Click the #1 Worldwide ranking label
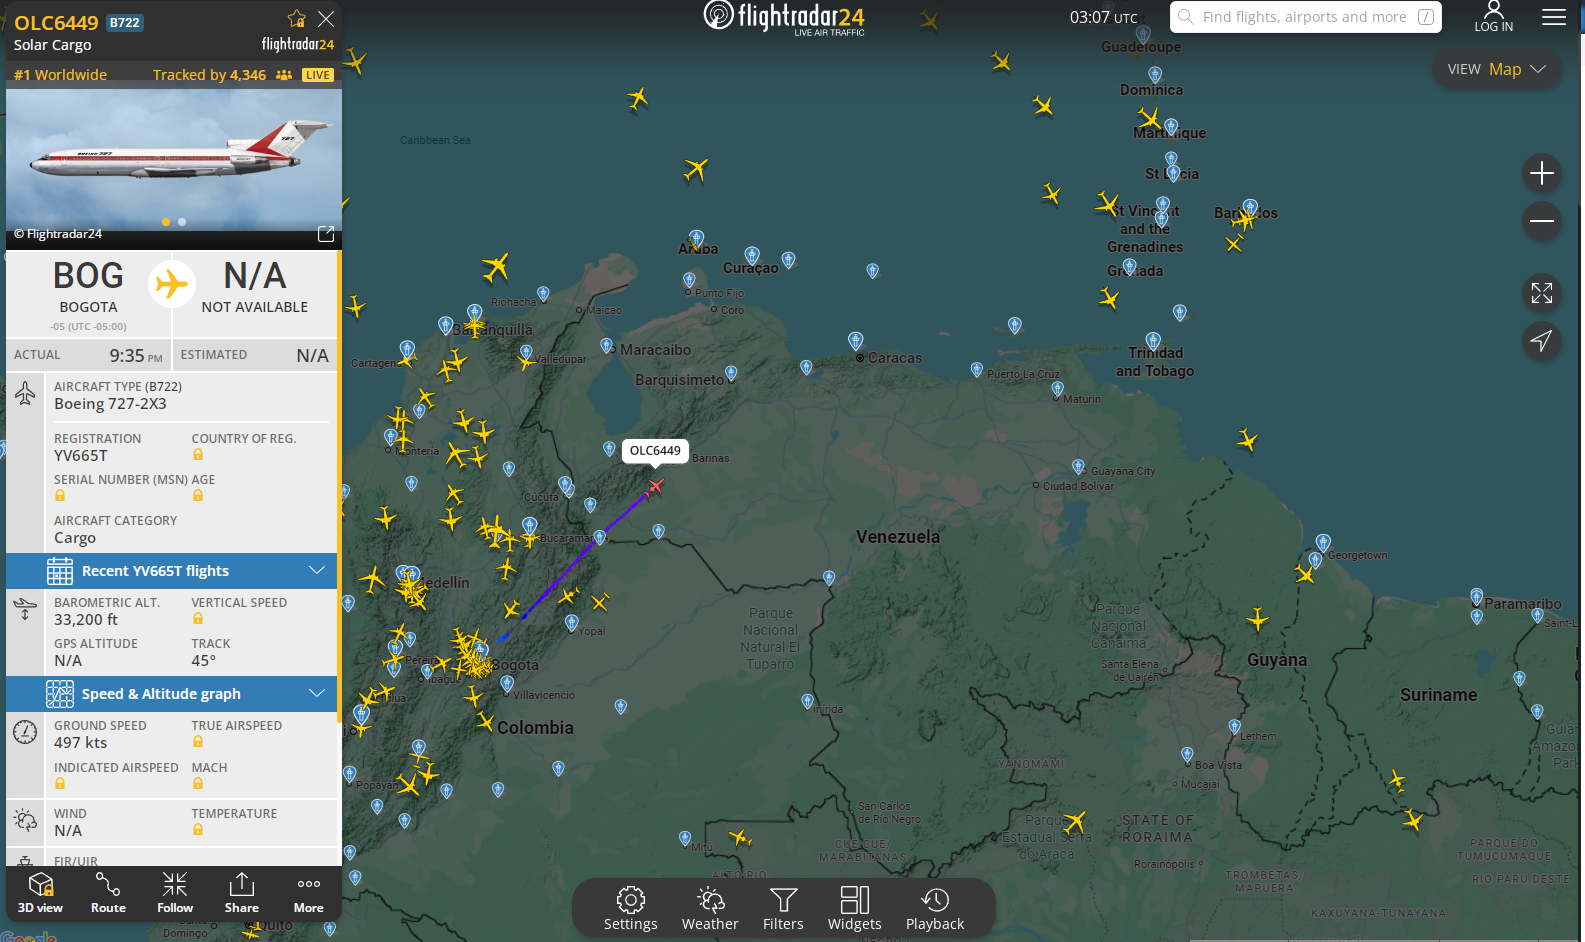Viewport: 1585px width, 942px height. [60, 75]
